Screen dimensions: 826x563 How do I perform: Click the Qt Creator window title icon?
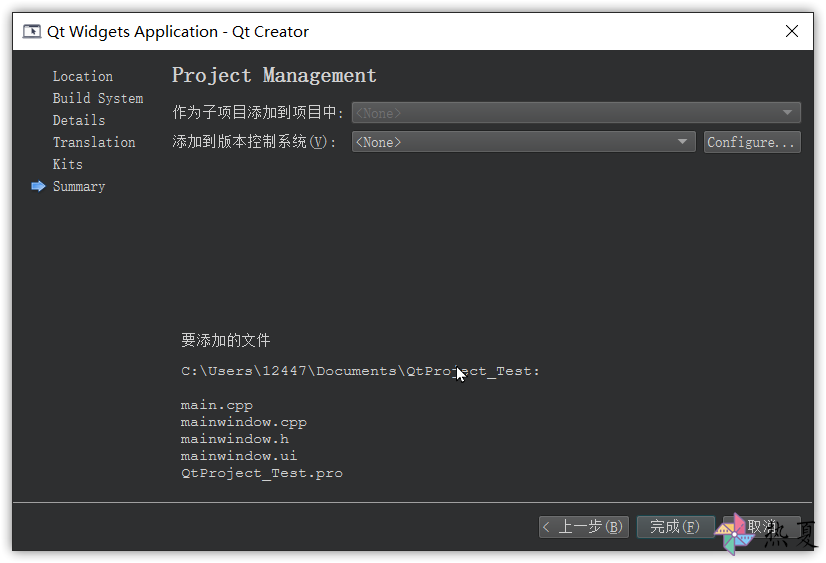pyautogui.click(x=32, y=32)
